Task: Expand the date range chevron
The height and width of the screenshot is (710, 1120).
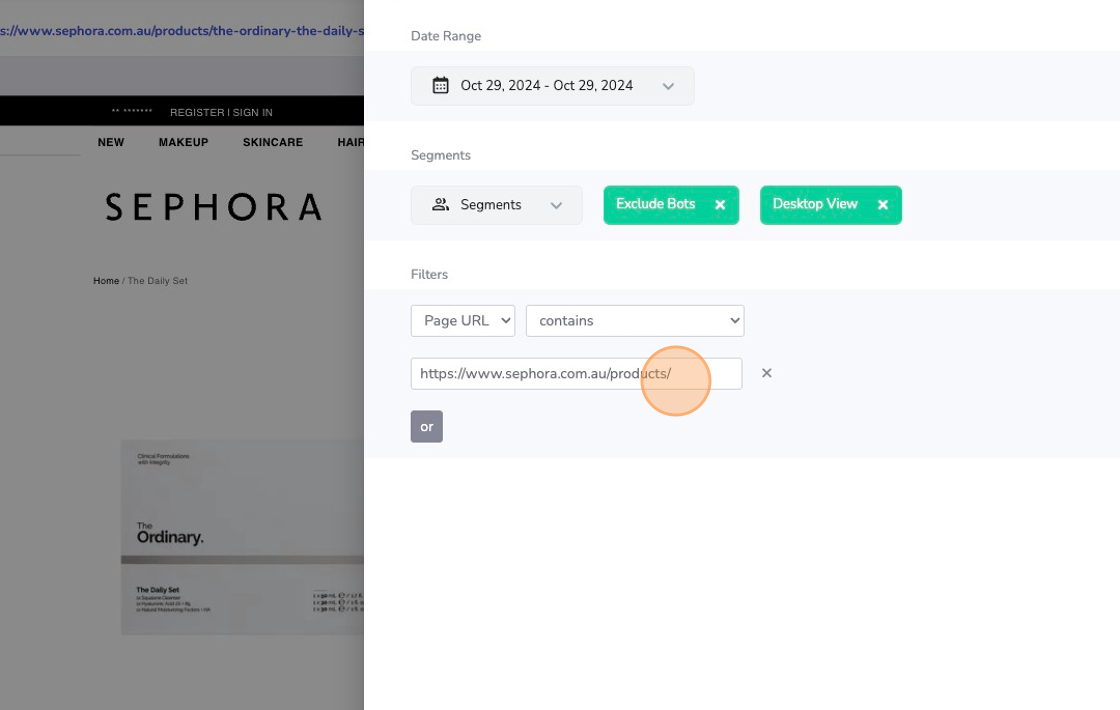Action: (668, 86)
